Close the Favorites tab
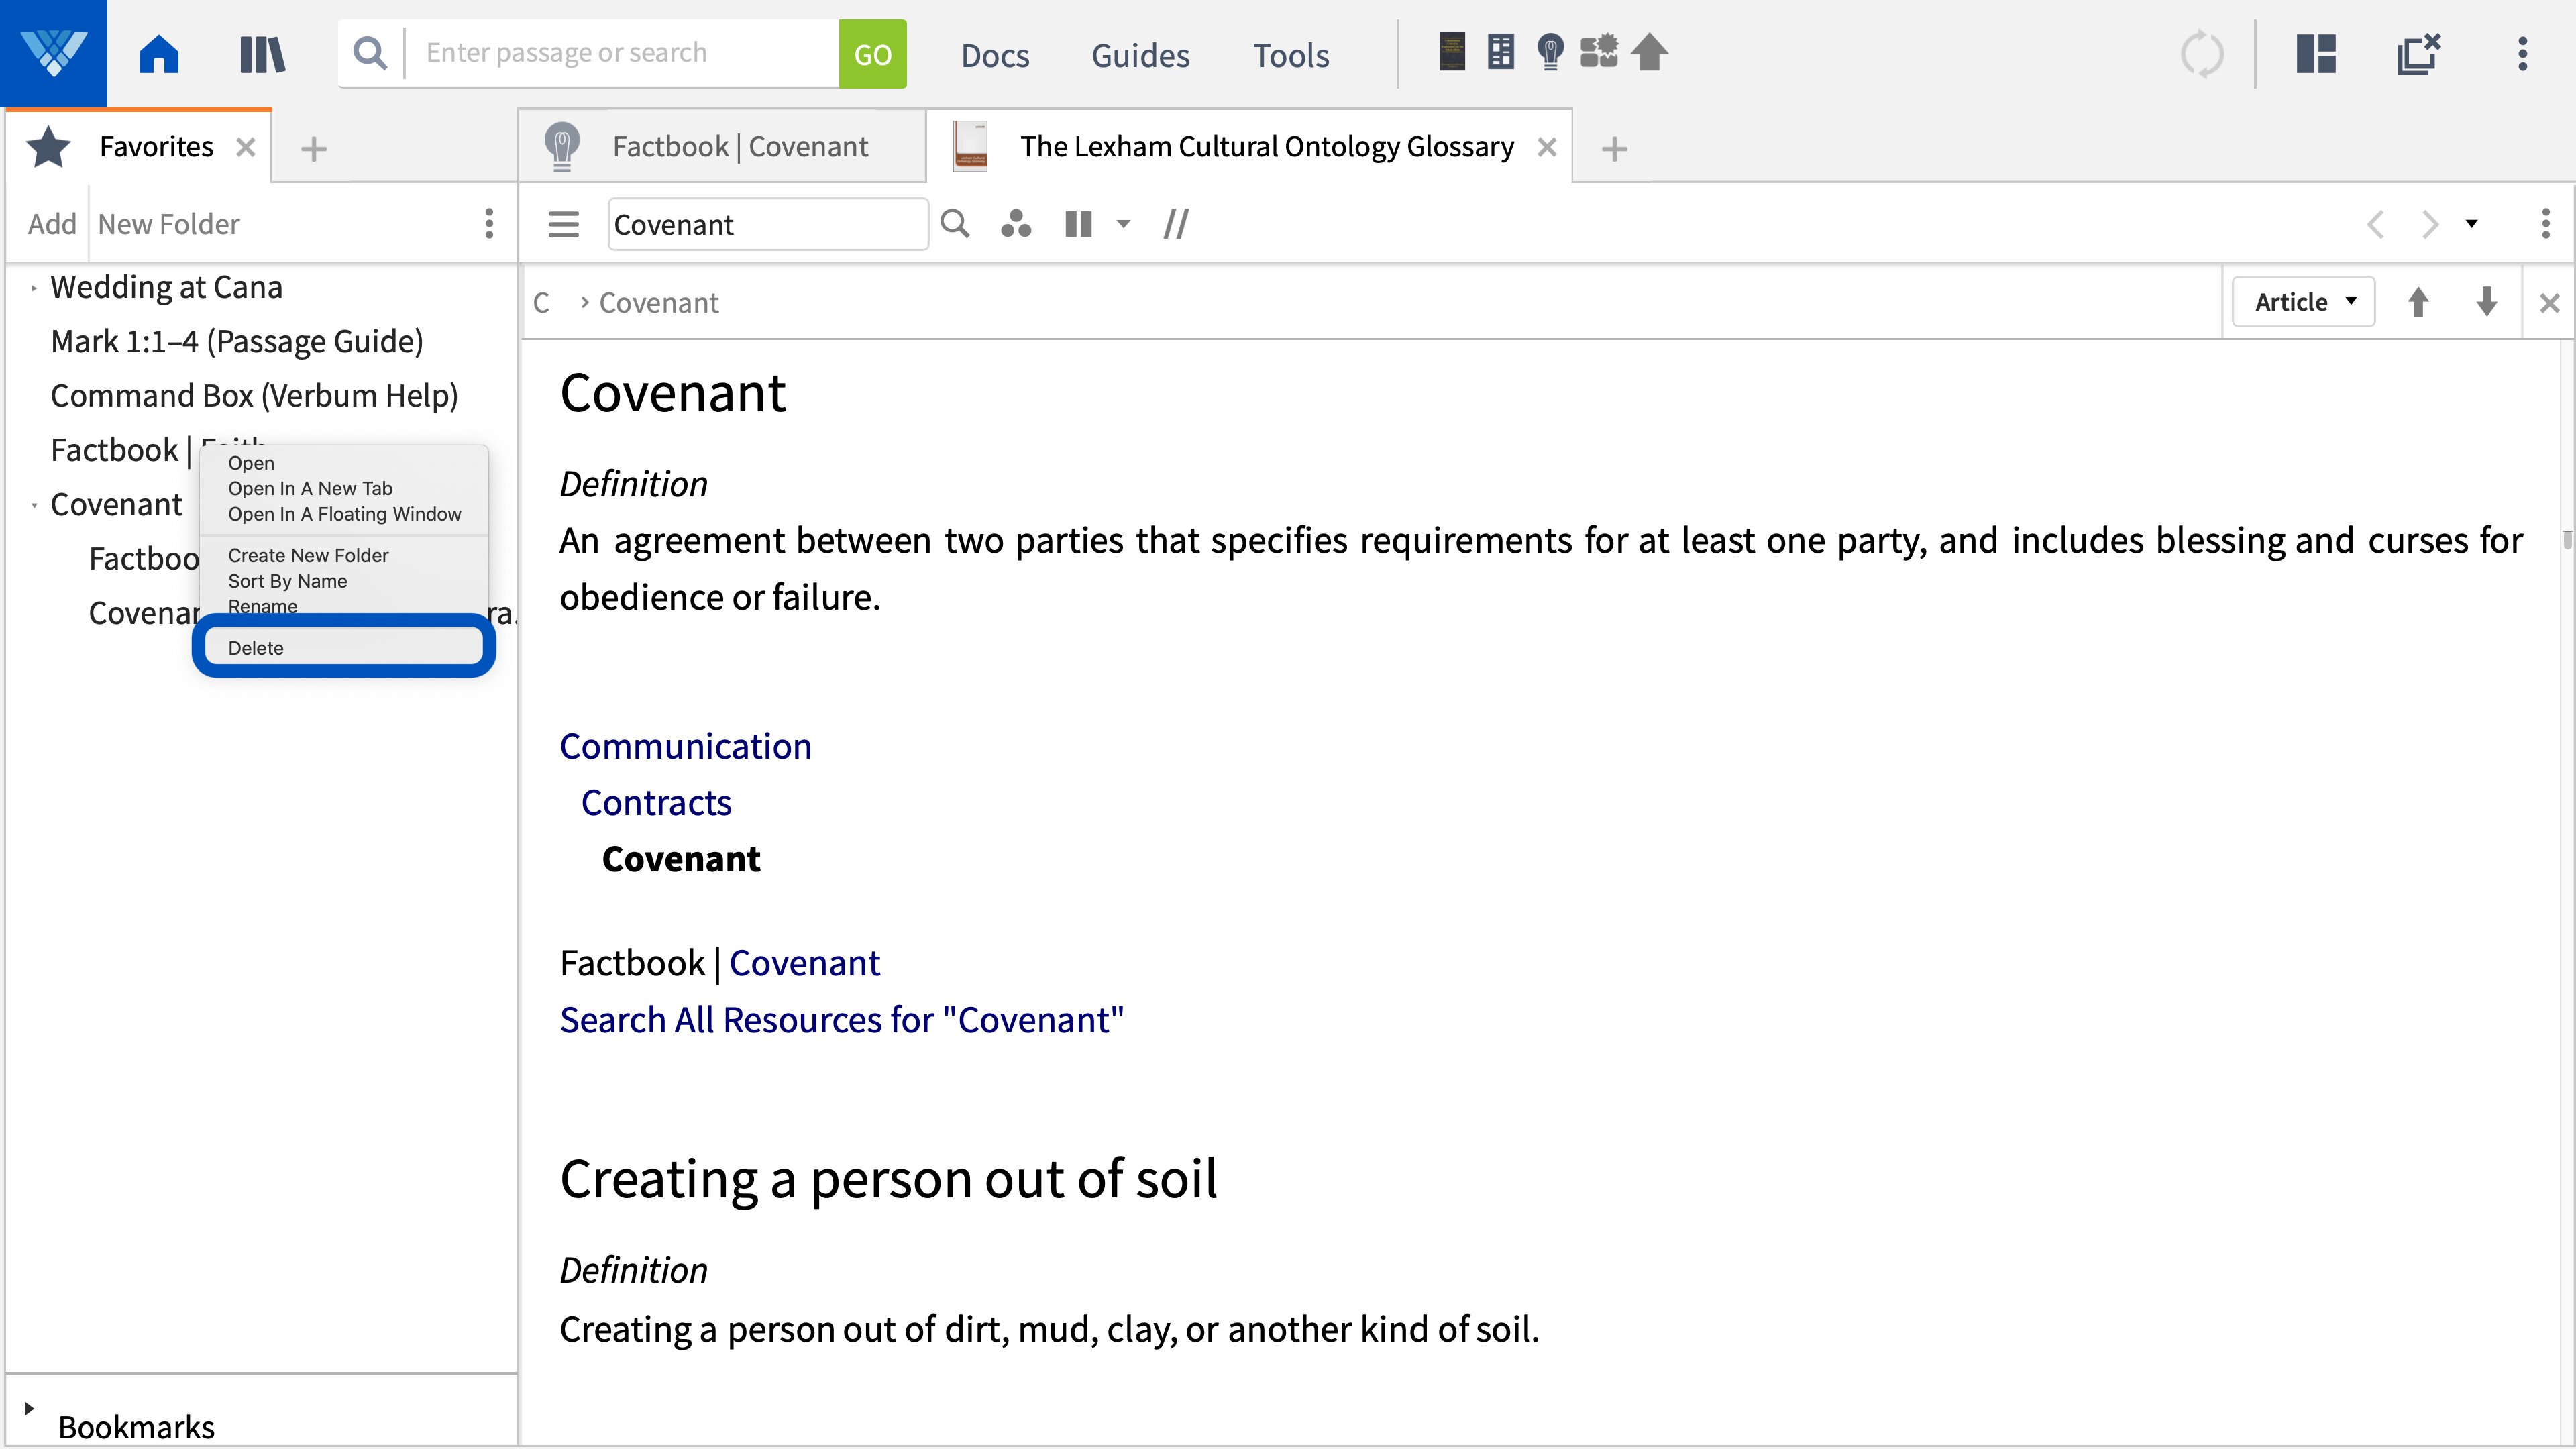This screenshot has height=1449, width=2576. (x=246, y=147)
